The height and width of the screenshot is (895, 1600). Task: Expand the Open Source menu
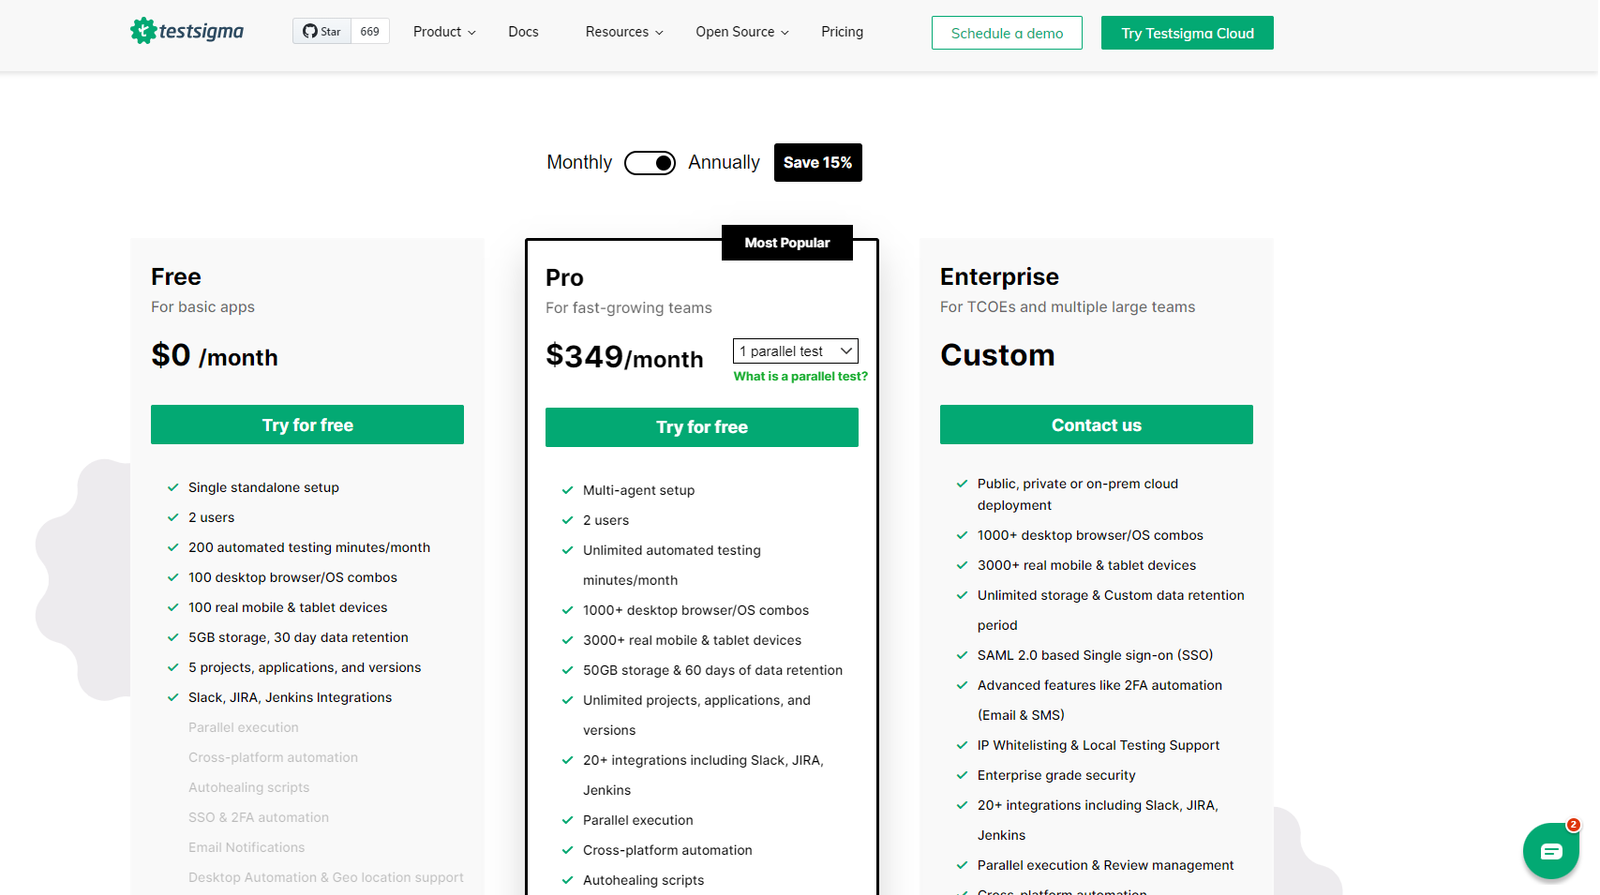coord(742,32)
